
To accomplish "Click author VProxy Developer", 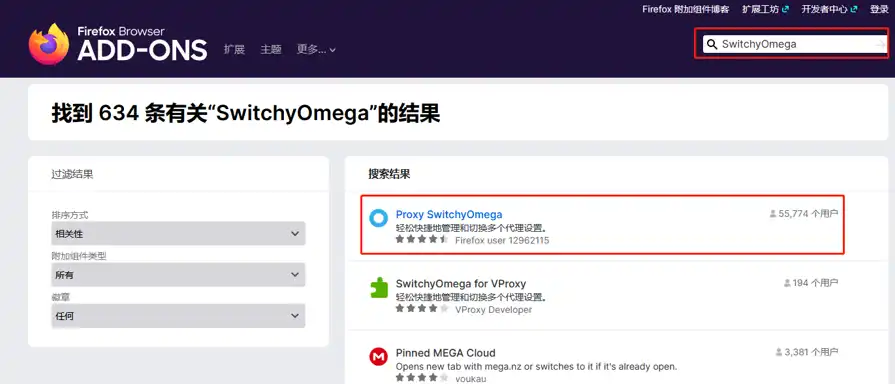I will 493,310.
